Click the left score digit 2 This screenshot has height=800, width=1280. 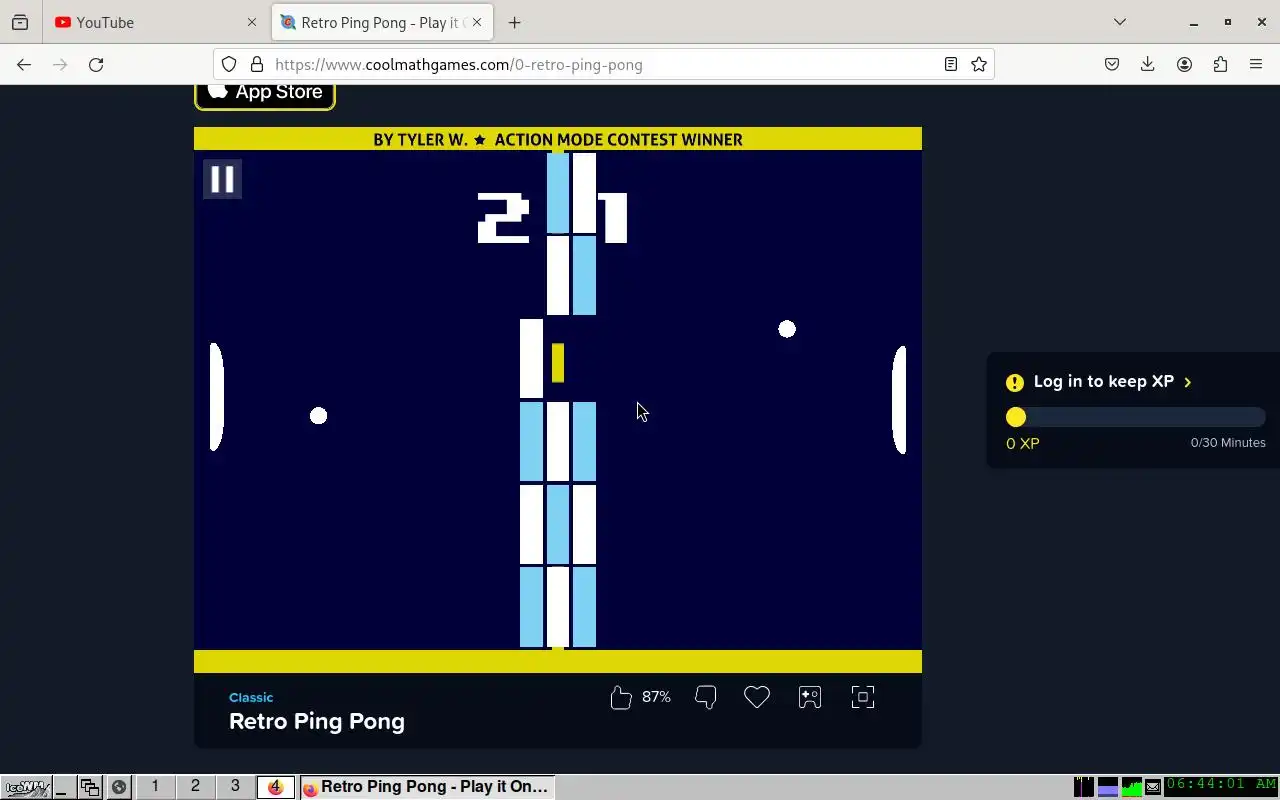pos(503,219)
